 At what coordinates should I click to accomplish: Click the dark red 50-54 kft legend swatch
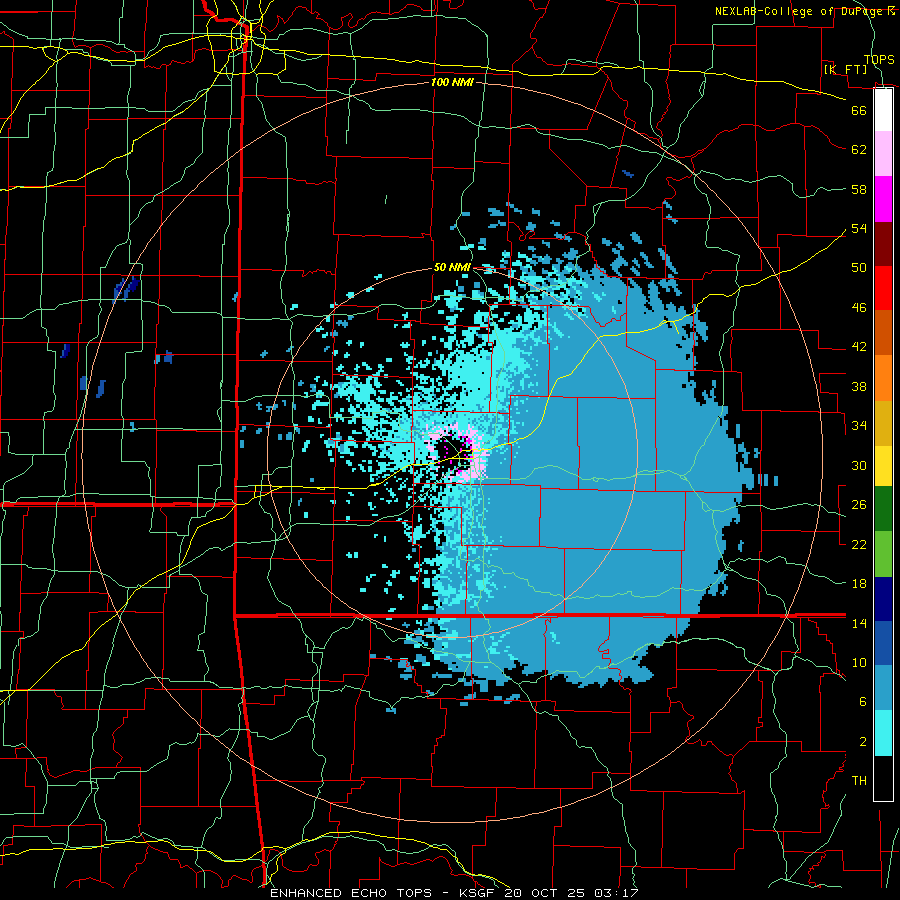click(x=883, y=243)
